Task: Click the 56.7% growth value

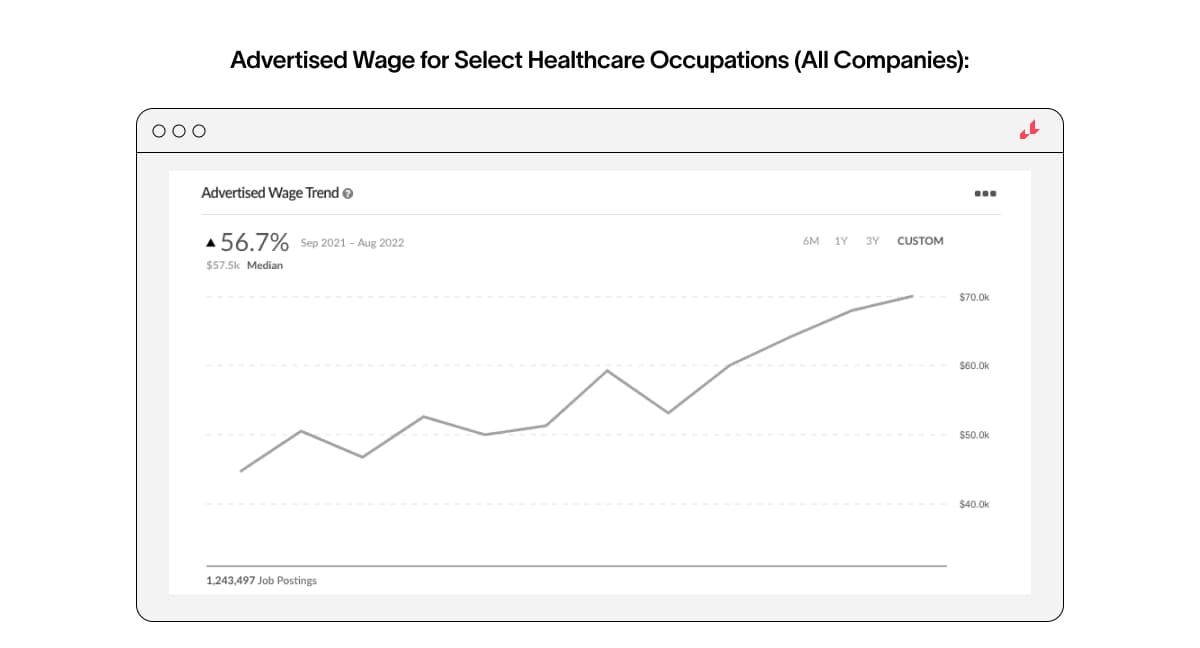Action: pyautogui.click(x=255, y=242)
